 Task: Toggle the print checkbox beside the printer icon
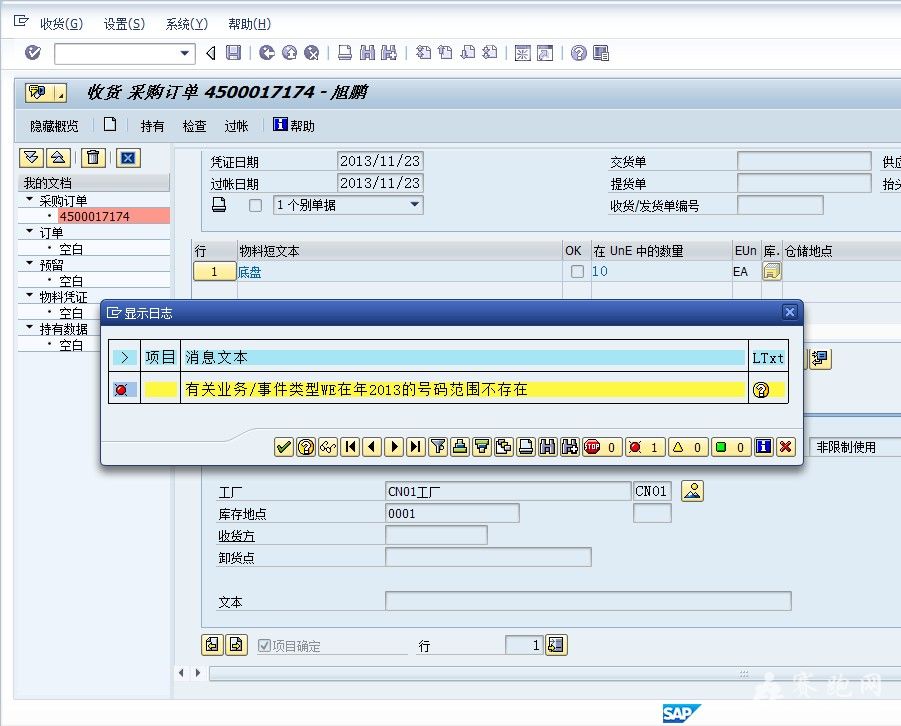click(x=255, y=205)
